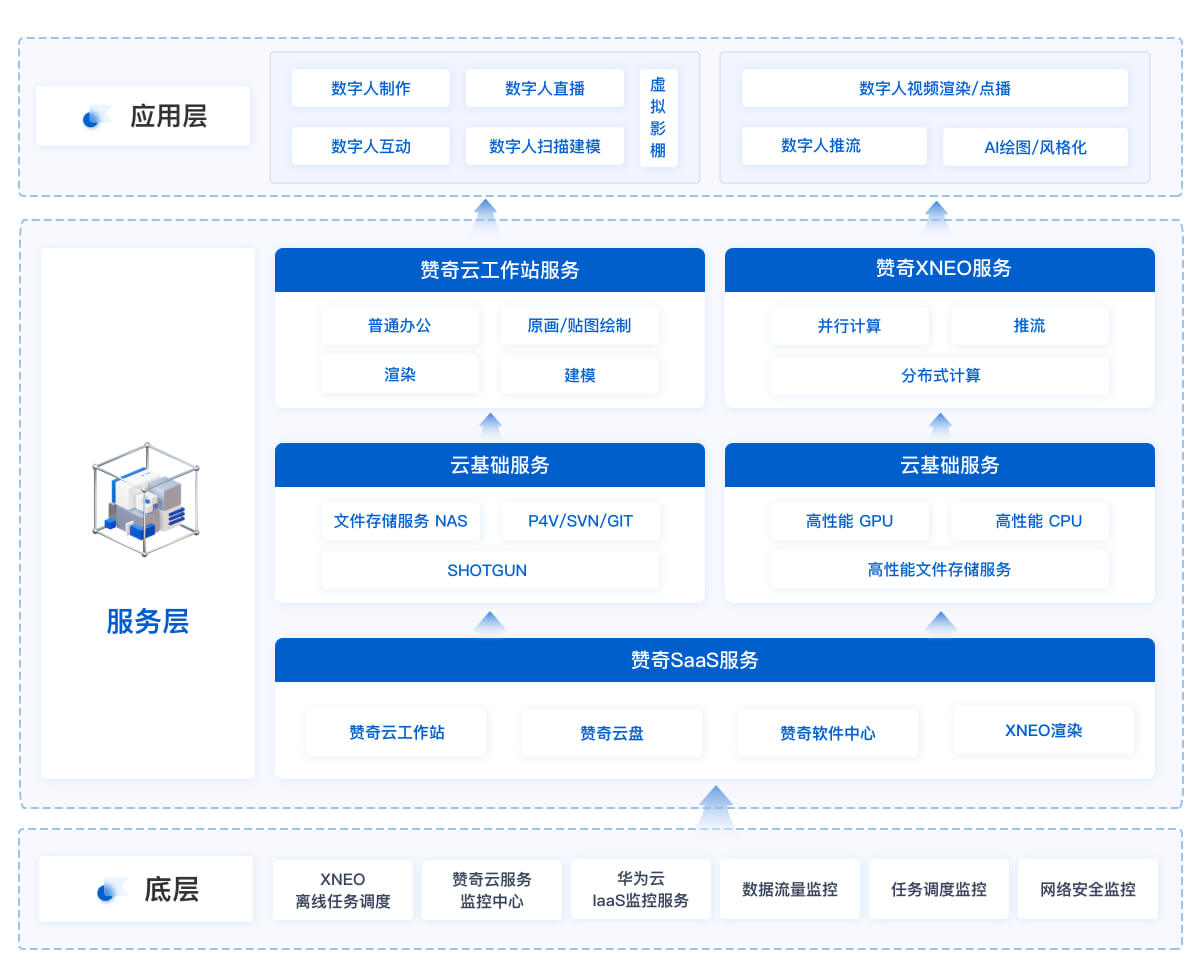Select the 数字人制作 module

point(370,88)
